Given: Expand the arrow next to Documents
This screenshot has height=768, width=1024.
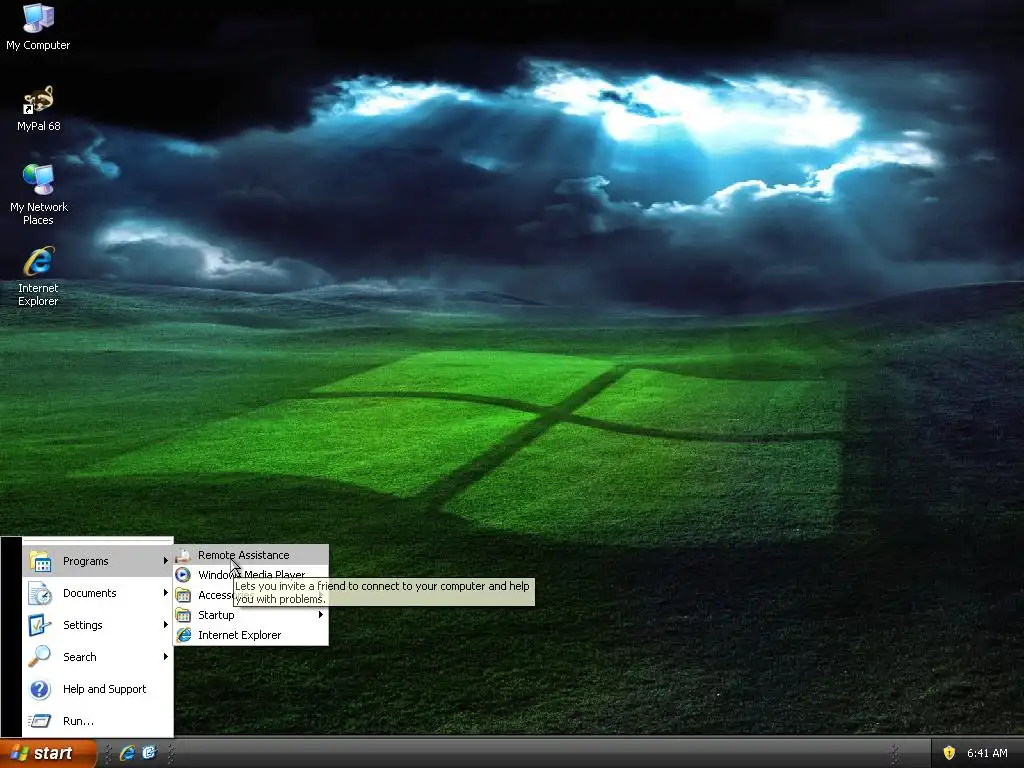Looking at the screenshot, I should point(166,593).
